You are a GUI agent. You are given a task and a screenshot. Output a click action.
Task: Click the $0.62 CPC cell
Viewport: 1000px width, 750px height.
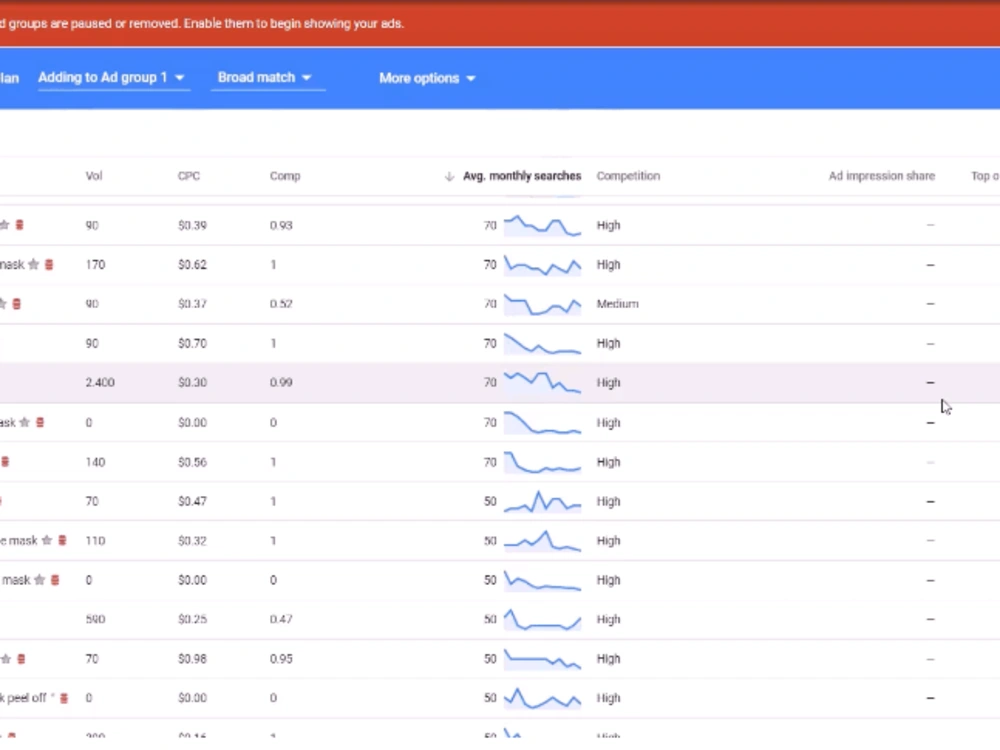(x=192, y=265)
